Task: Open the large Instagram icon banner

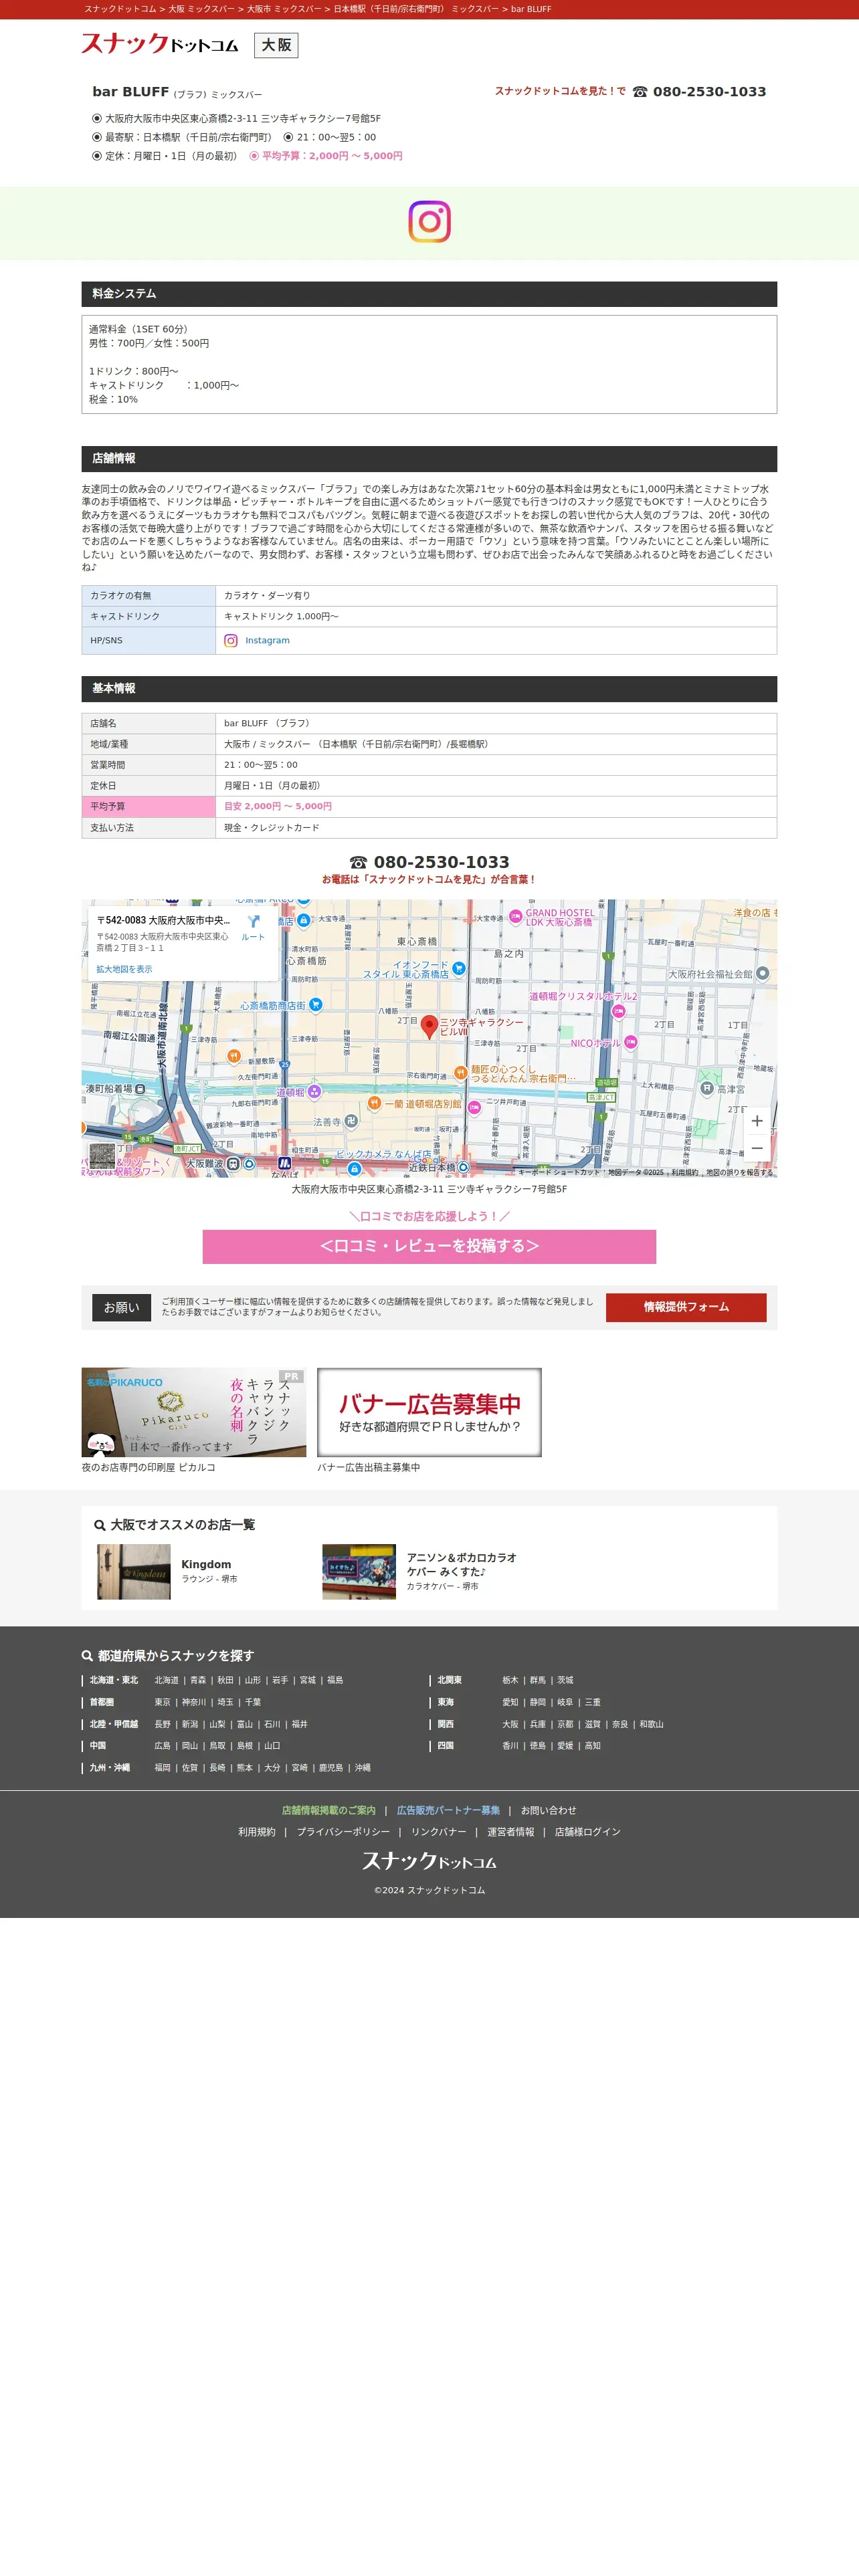Action: (429, 222)
